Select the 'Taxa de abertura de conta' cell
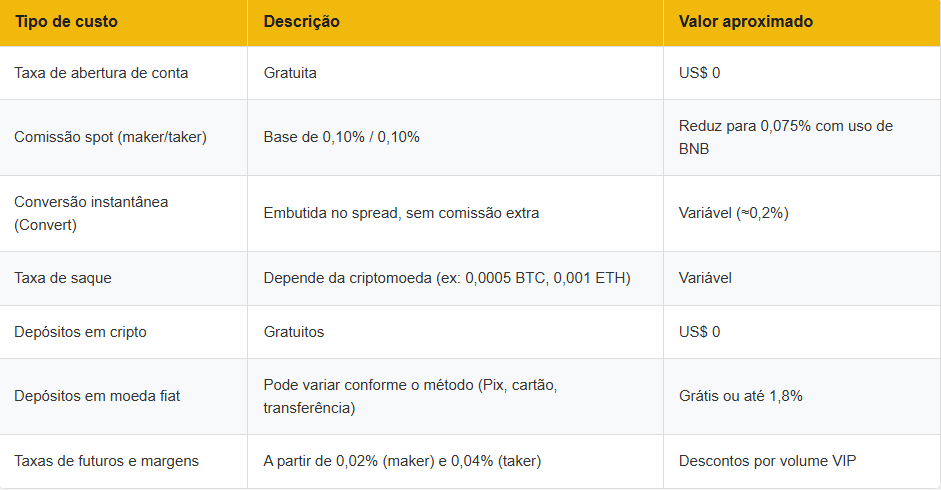The width and height of the screenshot is (941, 490). [x=101, y=73]
